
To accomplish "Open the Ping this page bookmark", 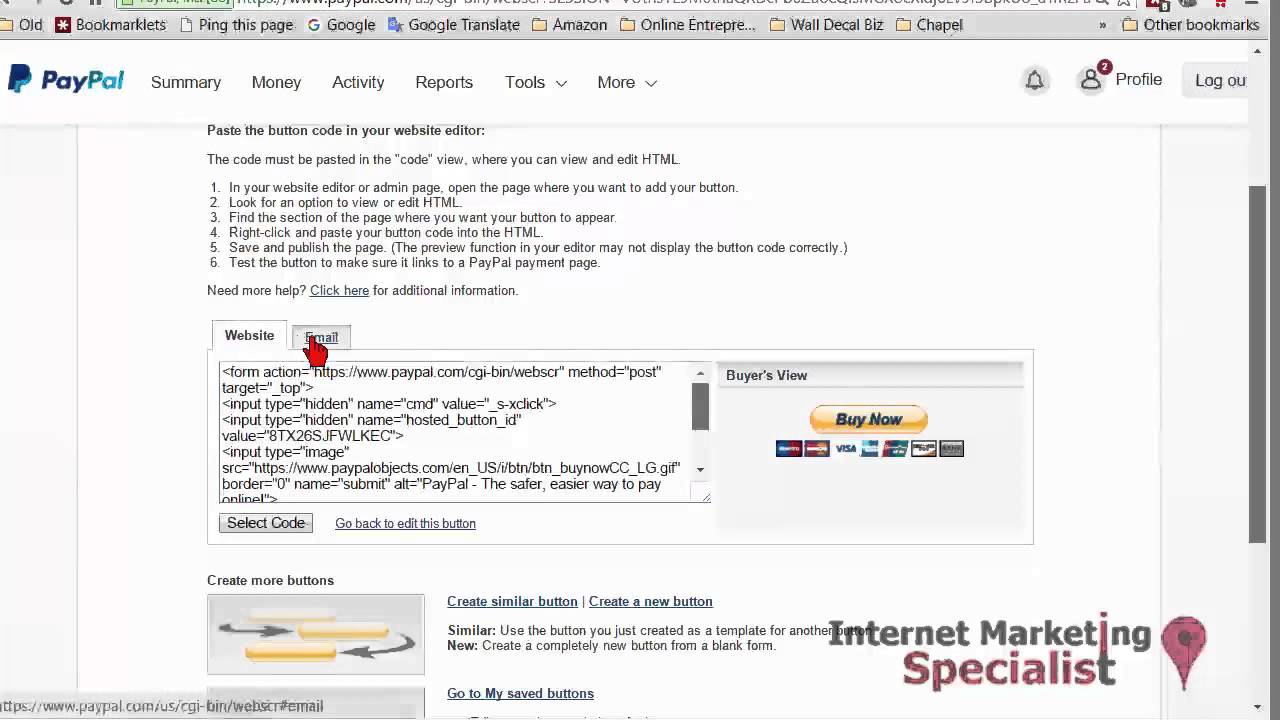I will point(236,24).
